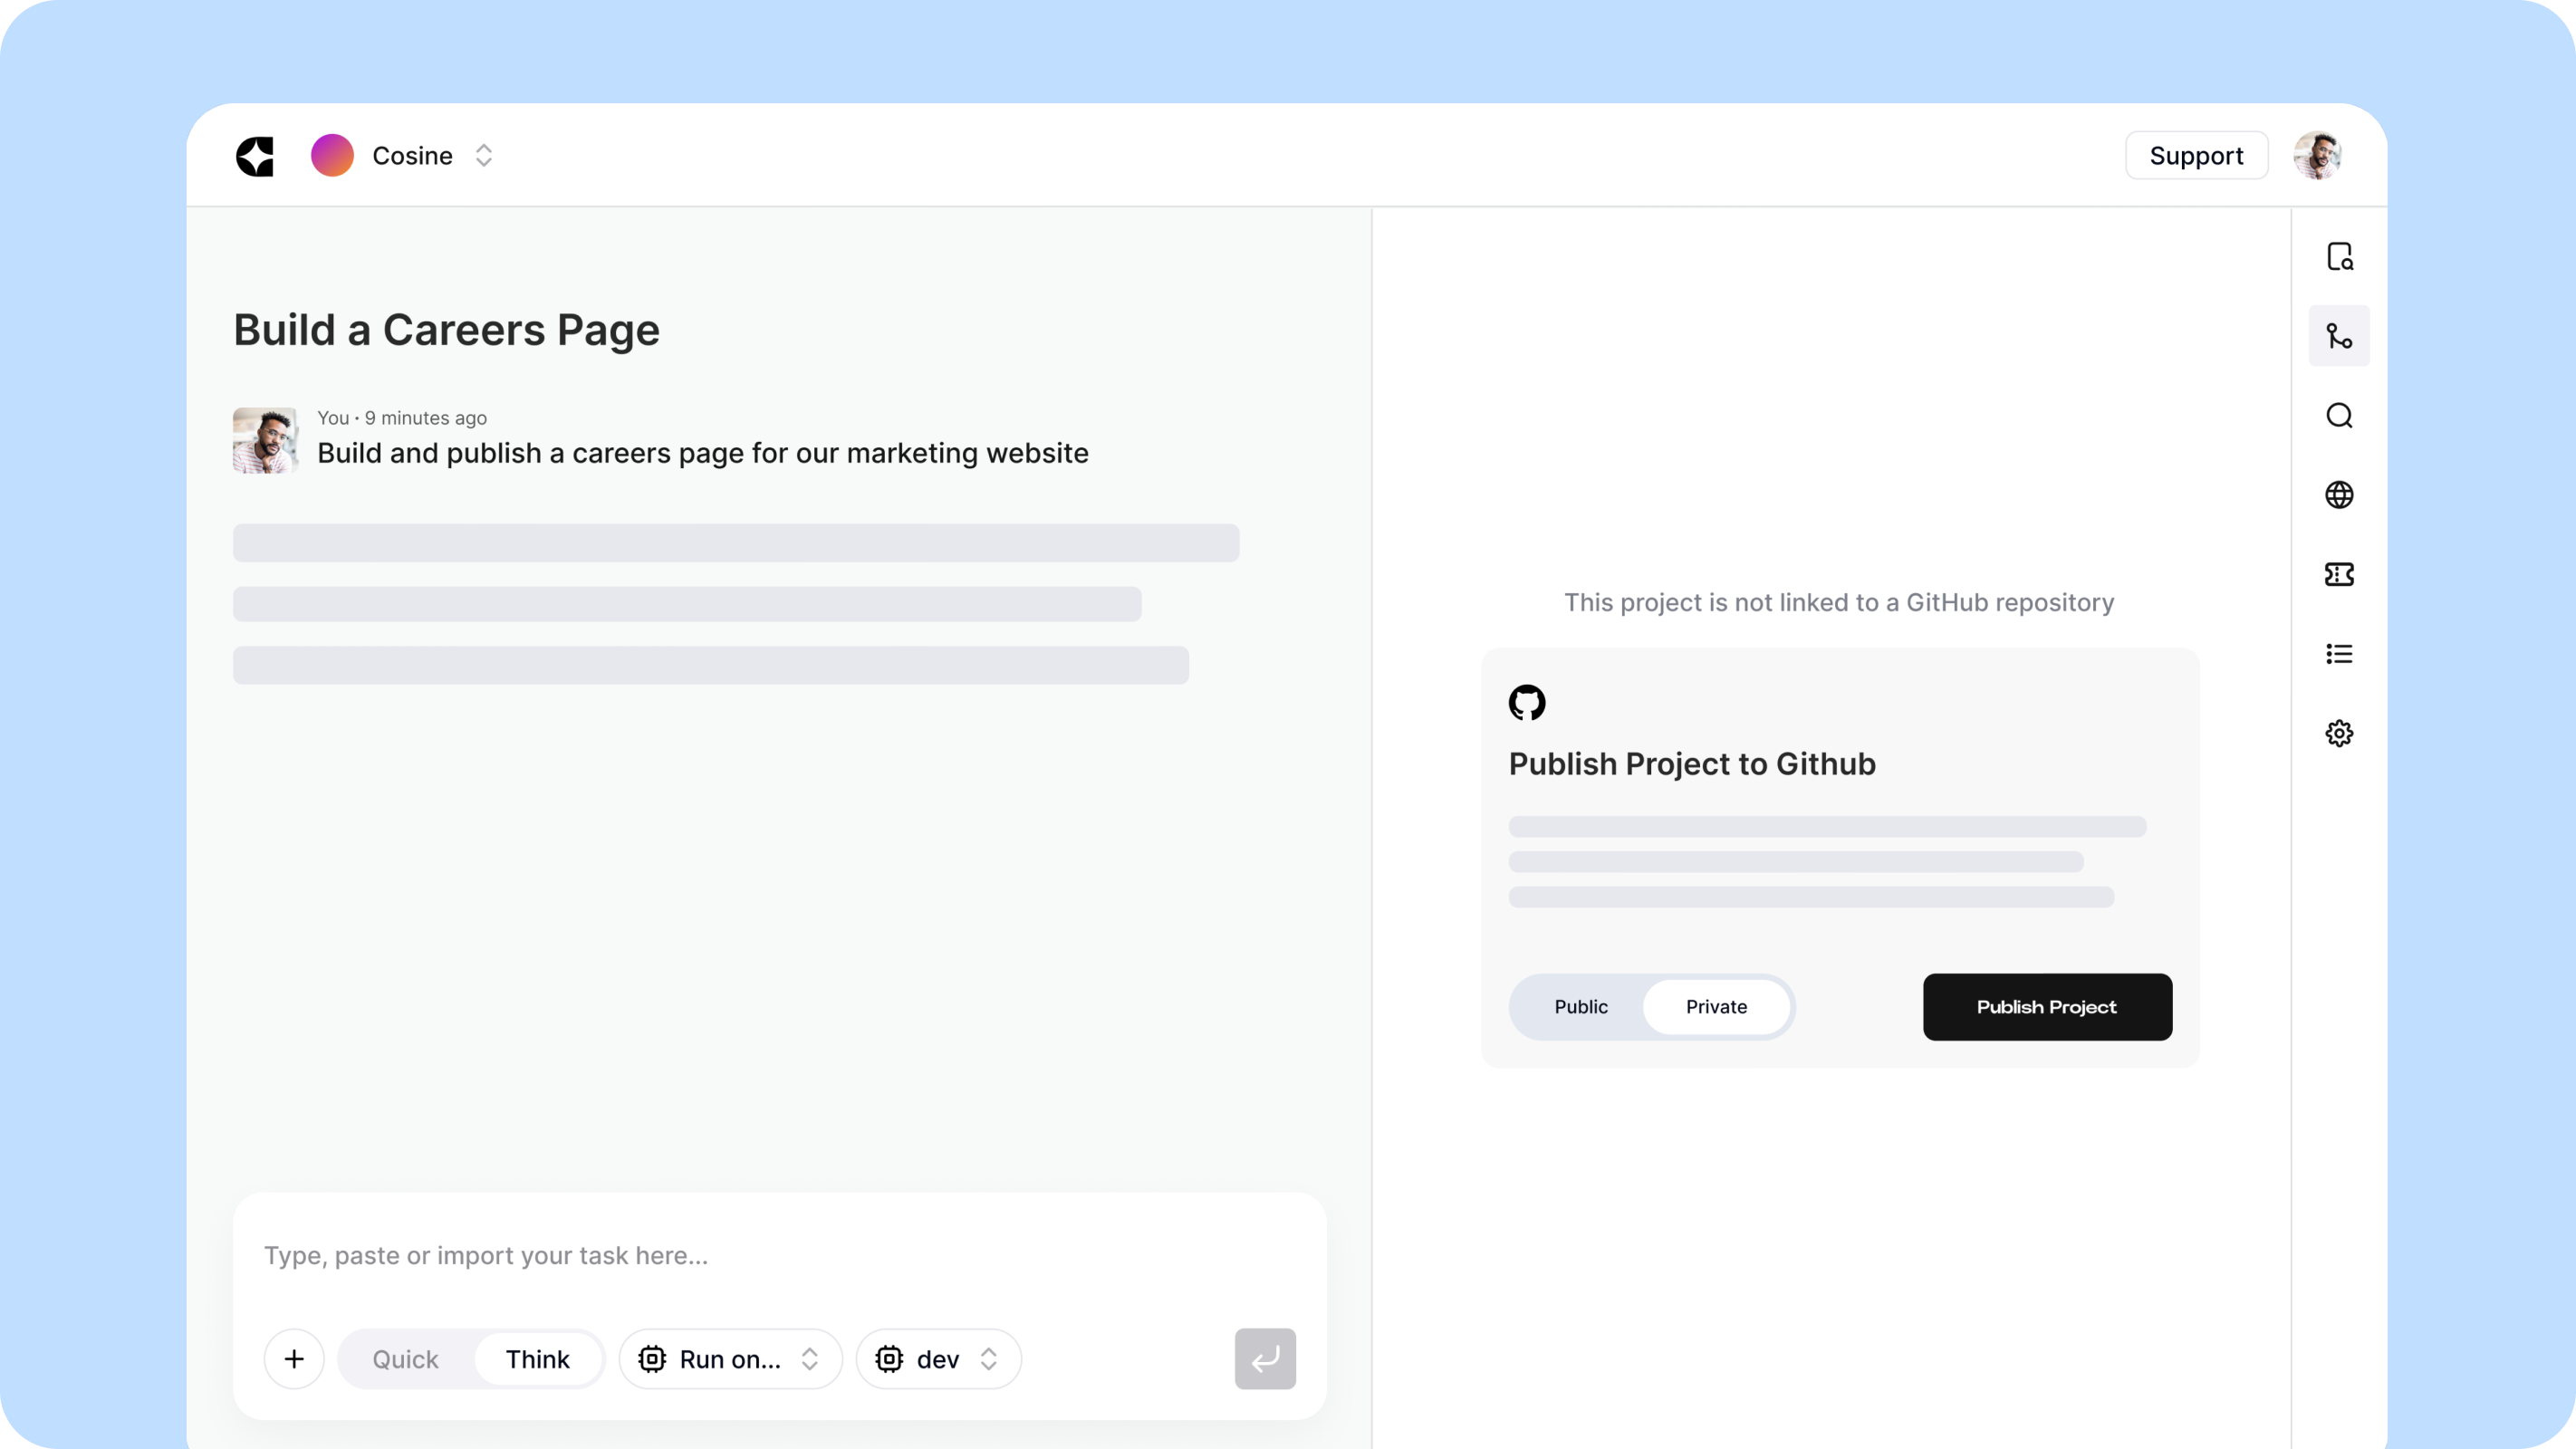Screen dimensions: 2576x1449
Task: Open the globe browser sidebar icon
Action: 2339,495
